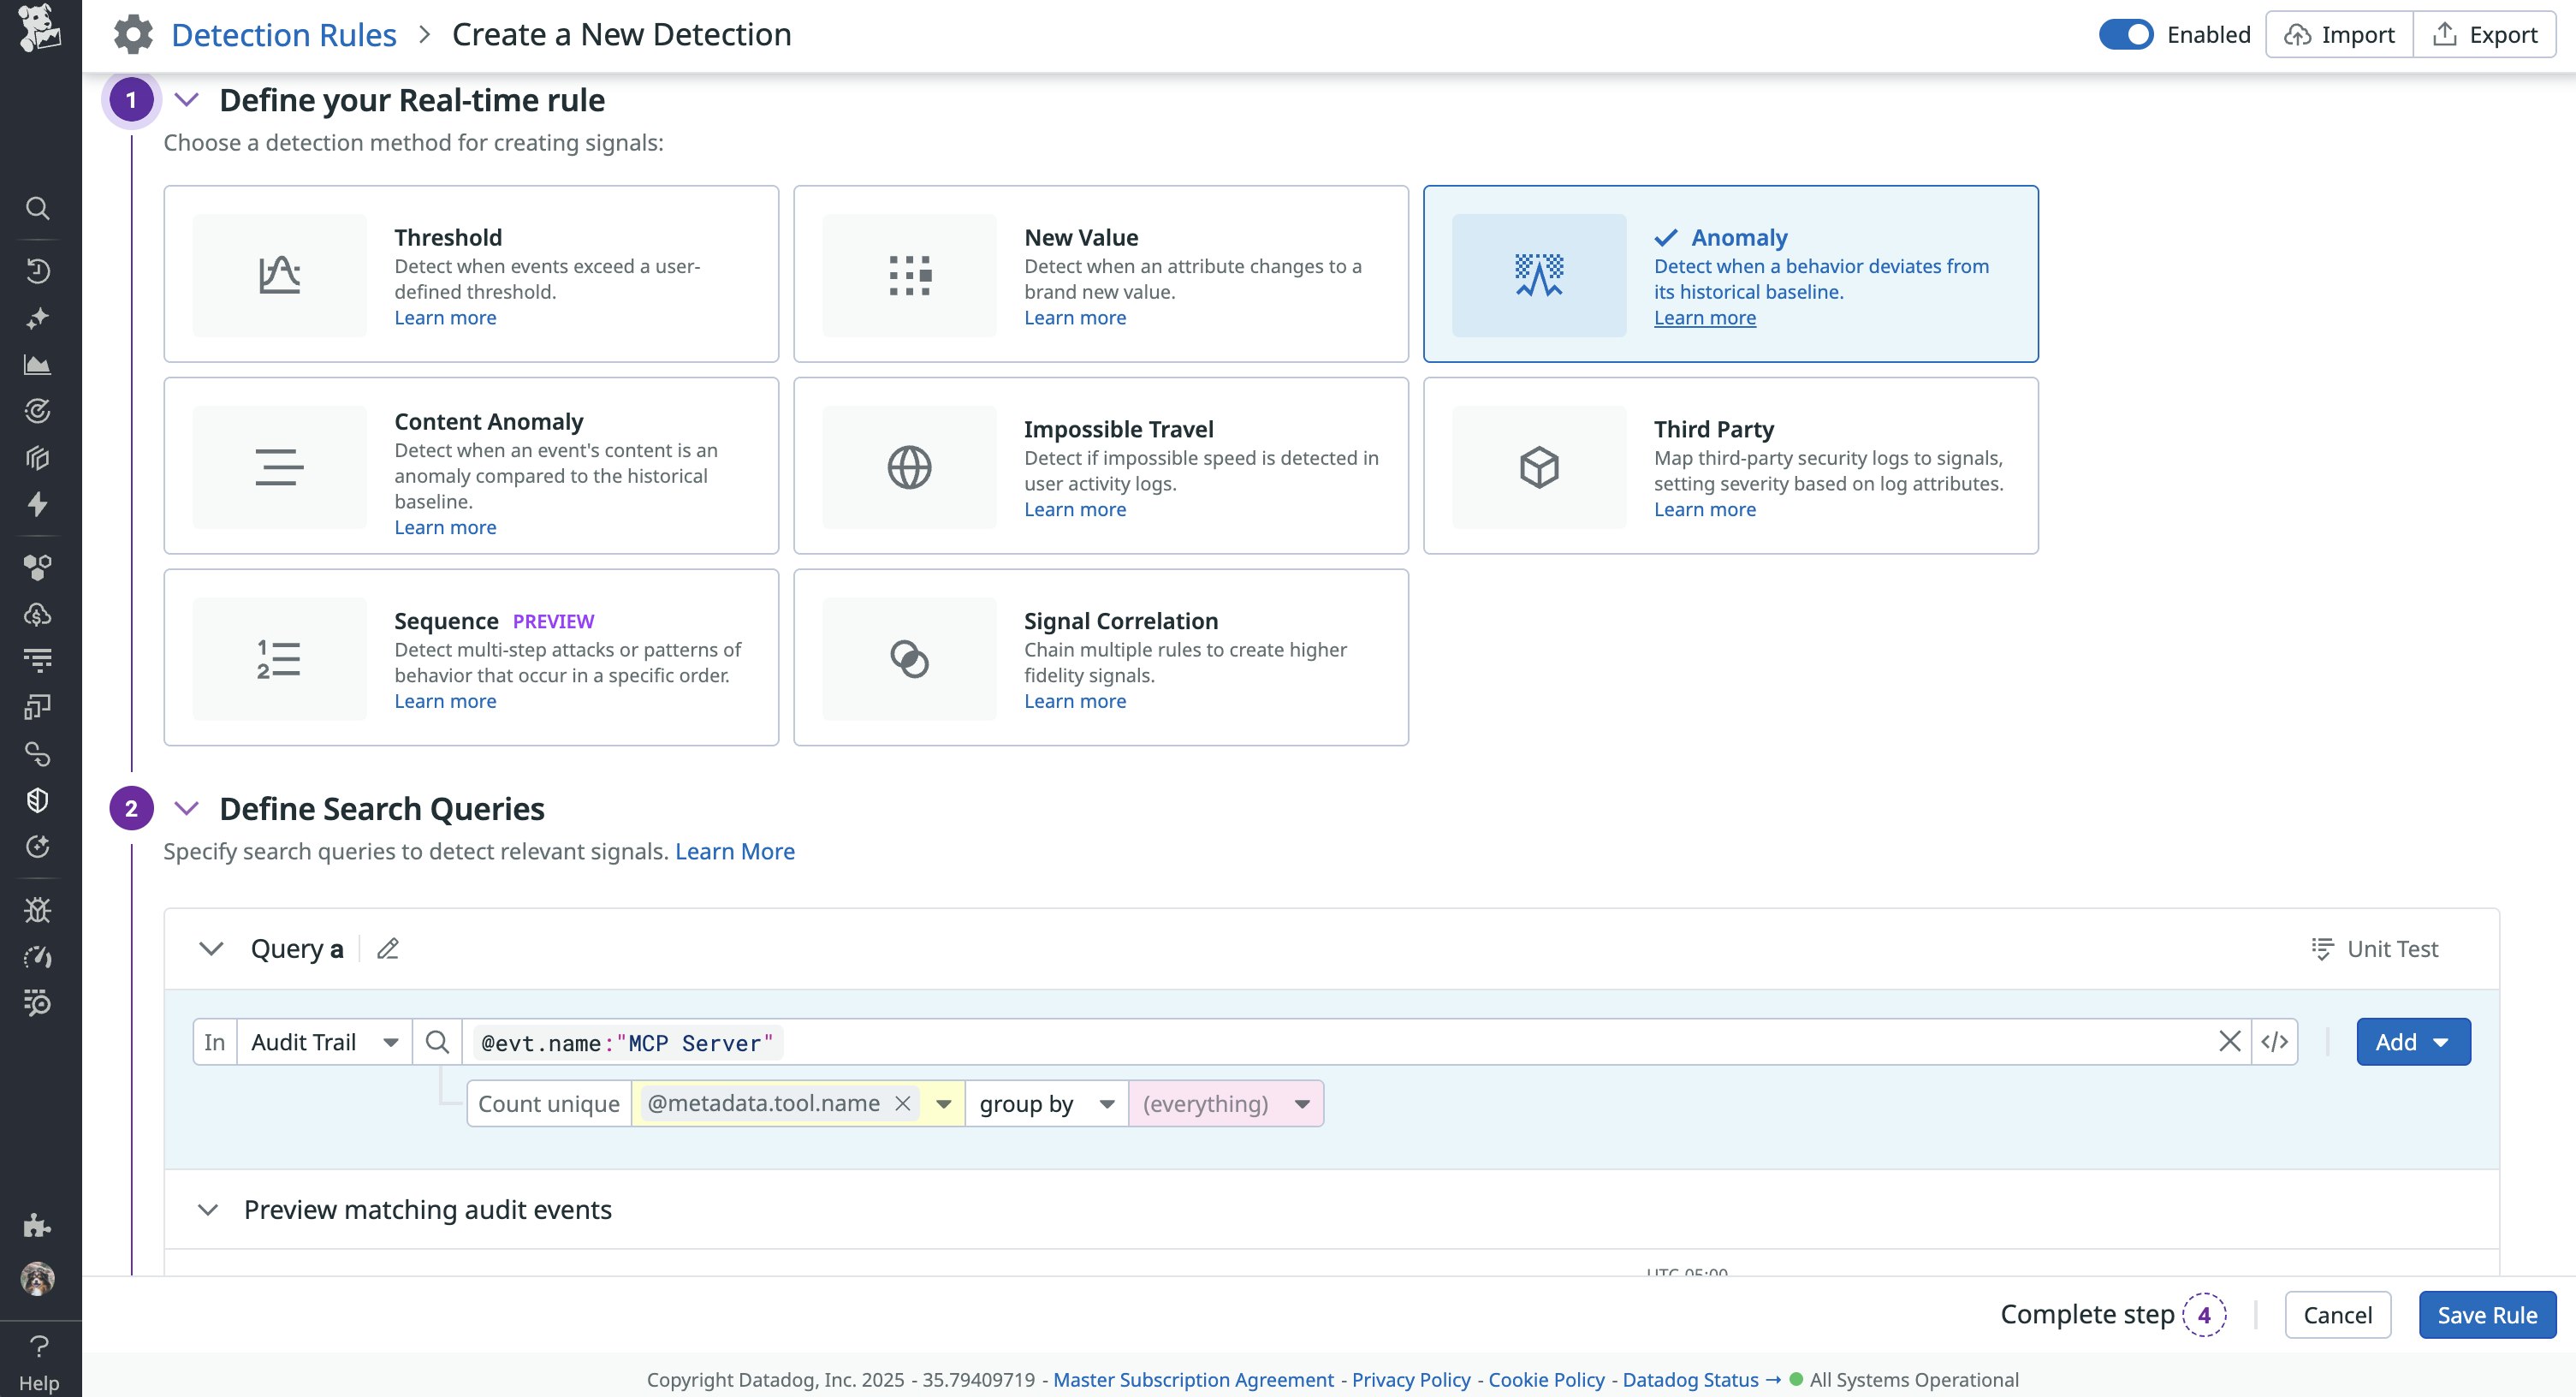This screenshot has height=1397, width=2576.
Task: Select the Threshold detection method
Action: pos(470,273)
